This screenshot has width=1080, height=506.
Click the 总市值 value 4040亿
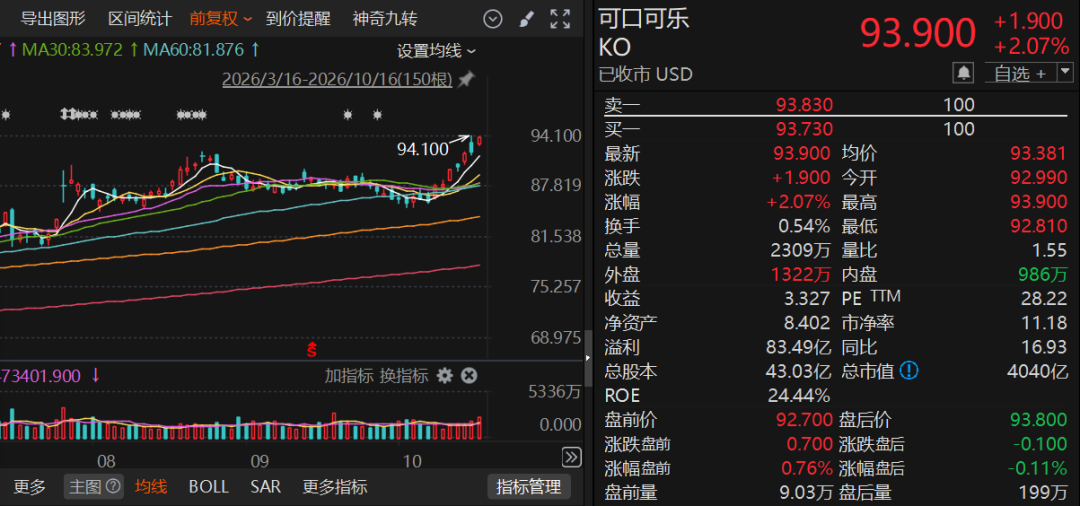[x=1039, y=372]
